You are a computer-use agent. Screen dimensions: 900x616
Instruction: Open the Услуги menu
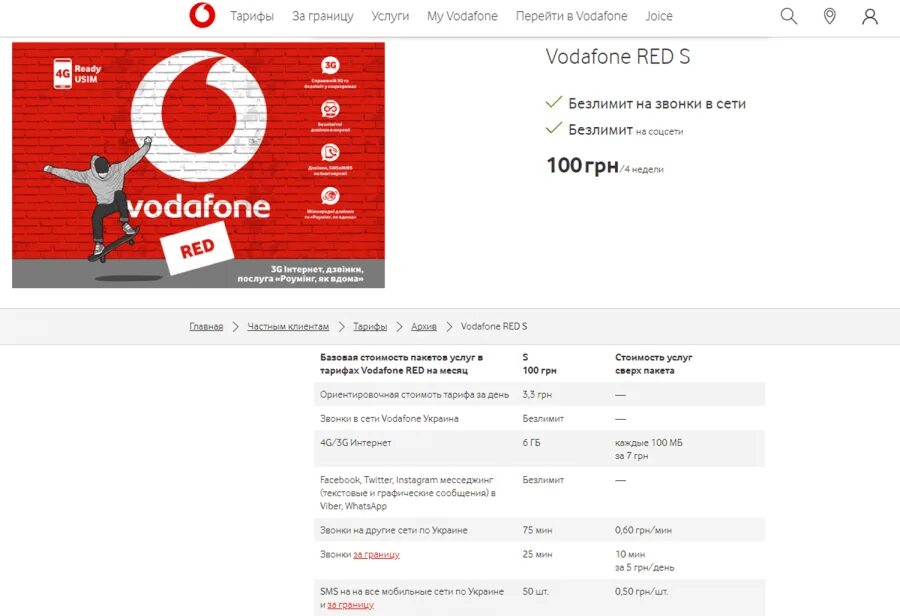(x=390, y=16)
